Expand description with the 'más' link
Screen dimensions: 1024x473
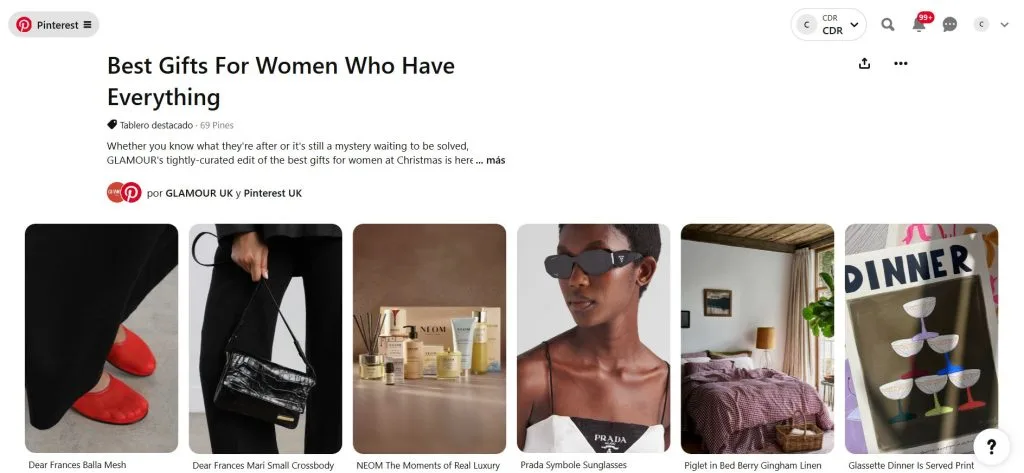pyautogui.click(x=495, y=160)
